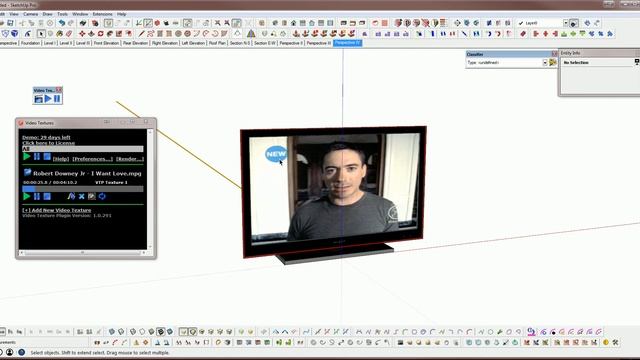
Task: Switch to the Left Elevation scene tab
Action: click(193, 43)
